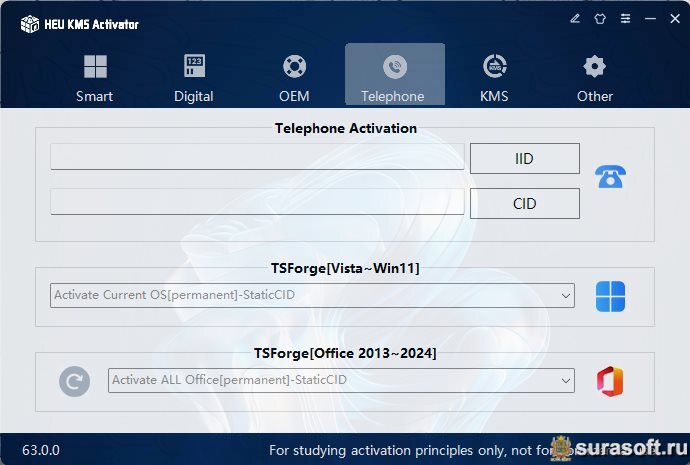The height and width of the screenshot is (465, 690).
Task: Focus the CID input field
Action: (x=257, y=202)
